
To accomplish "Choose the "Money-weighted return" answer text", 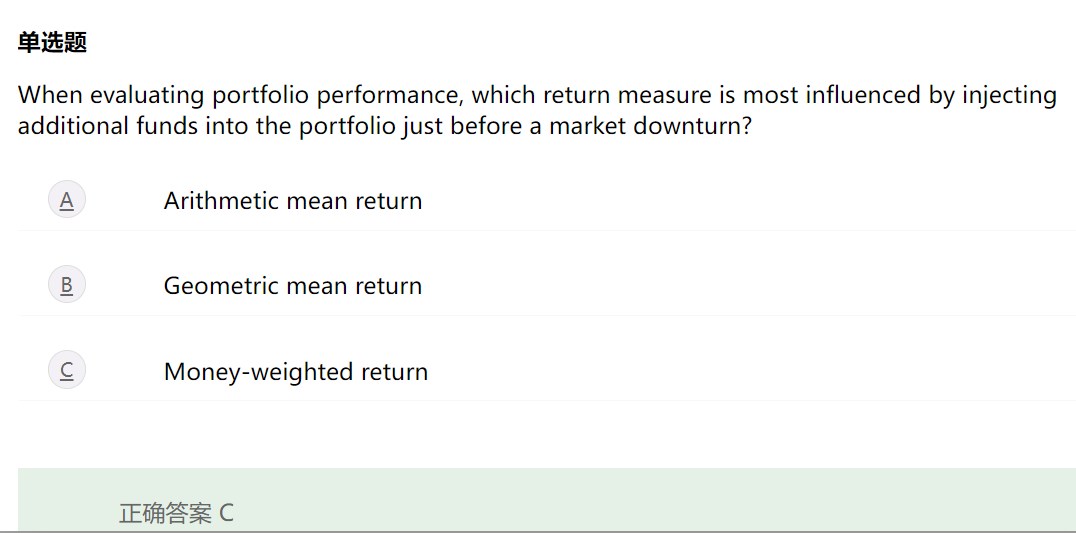I will [296, 372].
